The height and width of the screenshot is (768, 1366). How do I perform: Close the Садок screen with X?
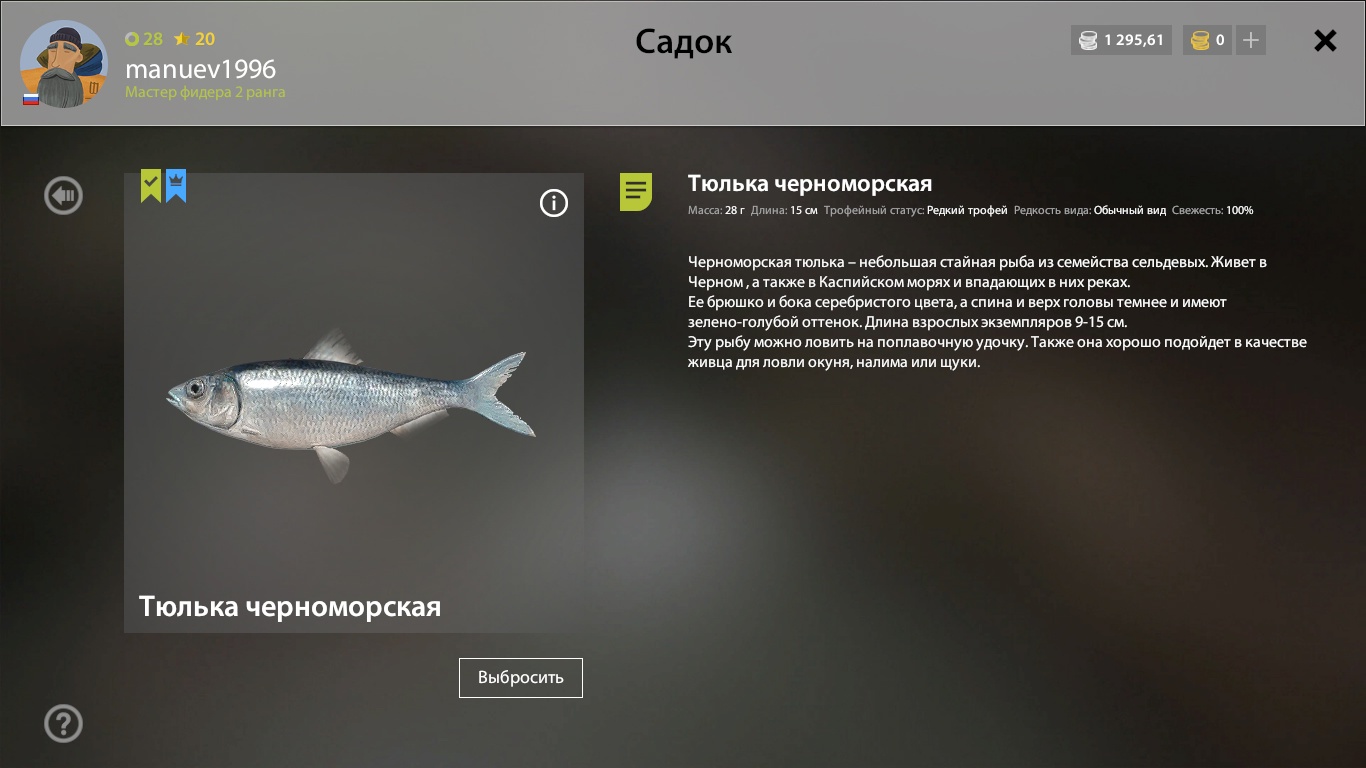(1325, 40)
